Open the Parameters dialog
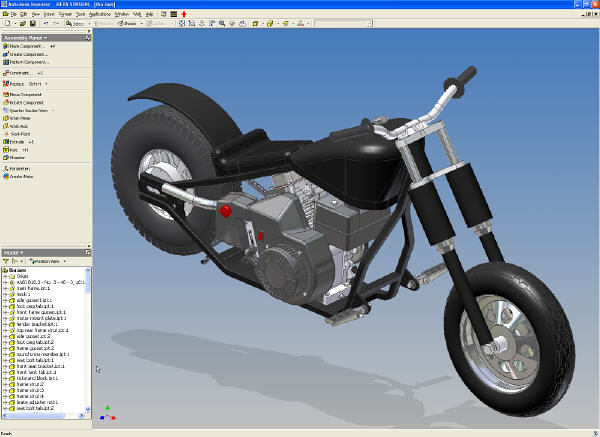Screen dimensions: 600x437 coord(21,170)
